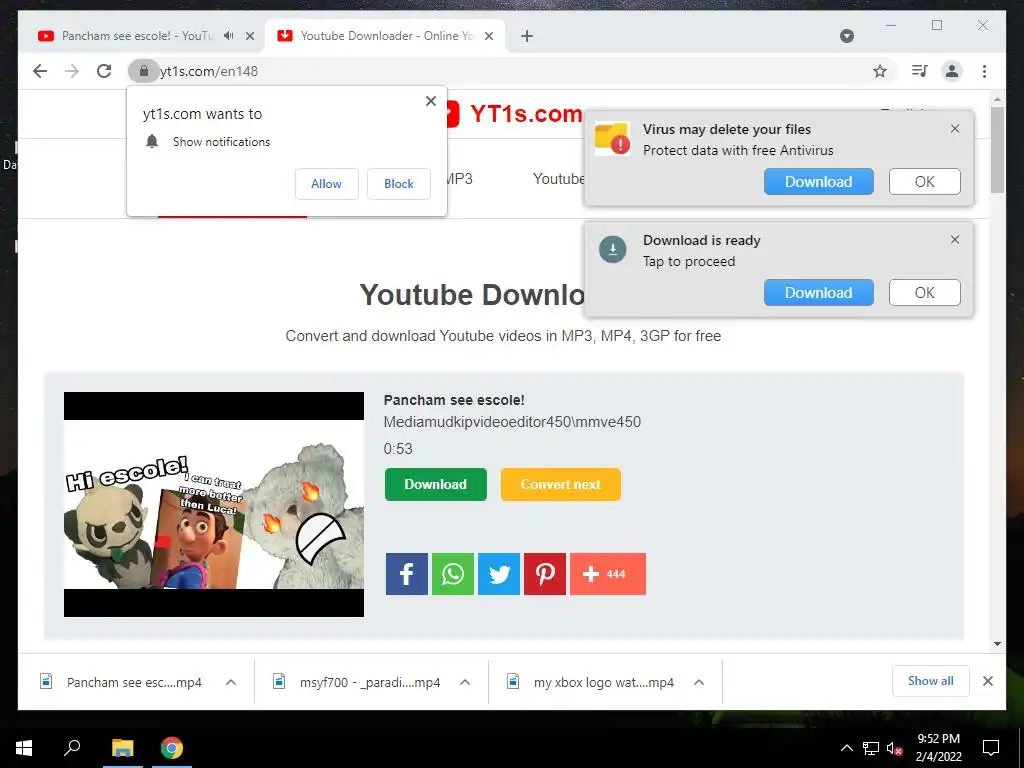Open the Windows Start menu
This screenshot has width=1024, height=768.
[x=24, y=748]
